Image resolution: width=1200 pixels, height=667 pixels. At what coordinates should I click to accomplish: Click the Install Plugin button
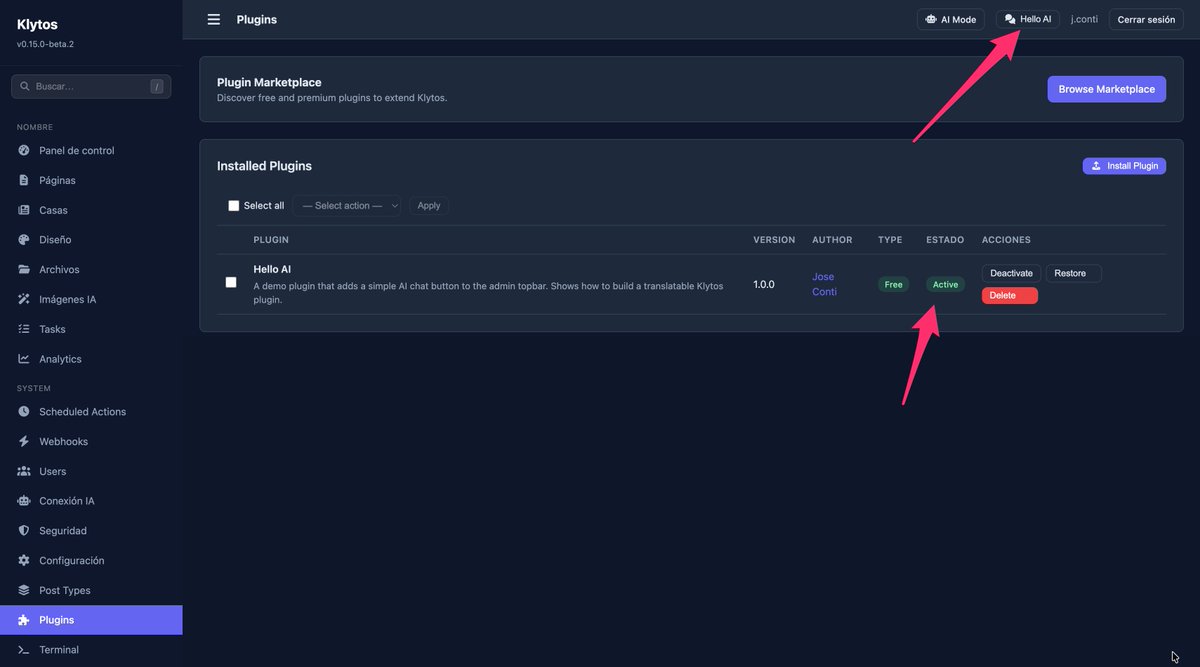tap(1124, 166)
